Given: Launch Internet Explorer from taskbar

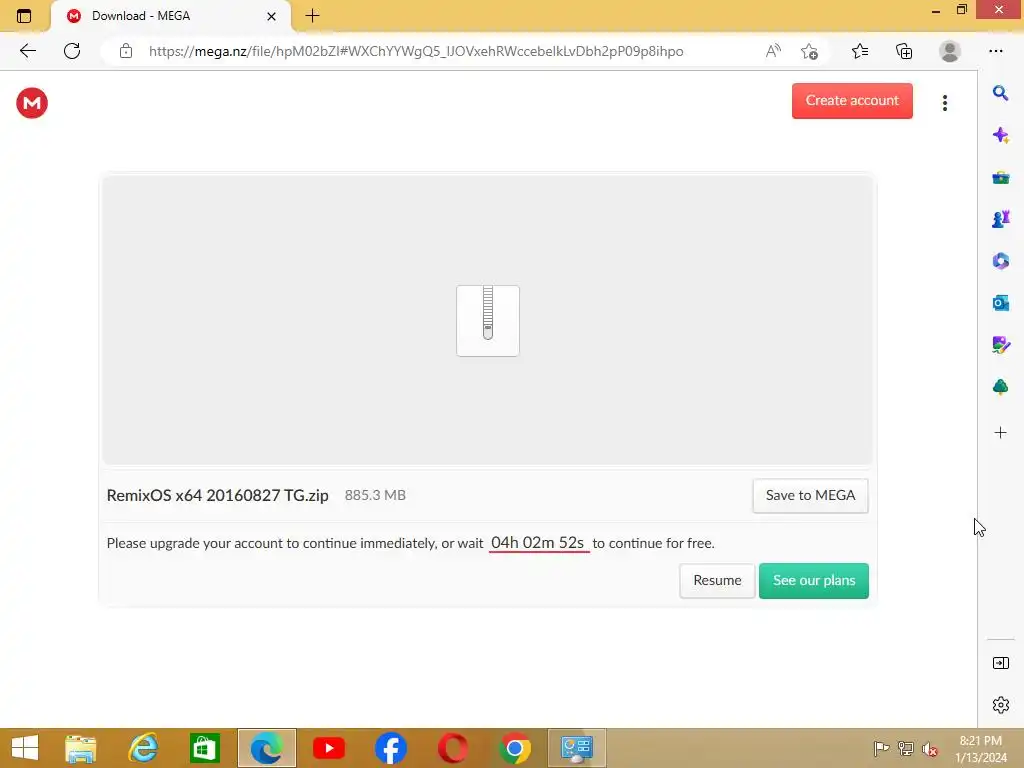Looking at the screenshot, I should [x=143, y=748].
